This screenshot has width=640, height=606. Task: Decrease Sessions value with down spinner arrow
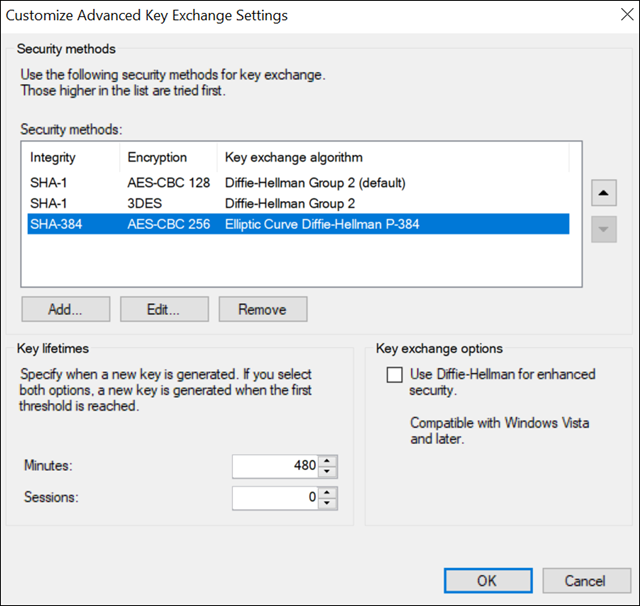pos(327,503)
